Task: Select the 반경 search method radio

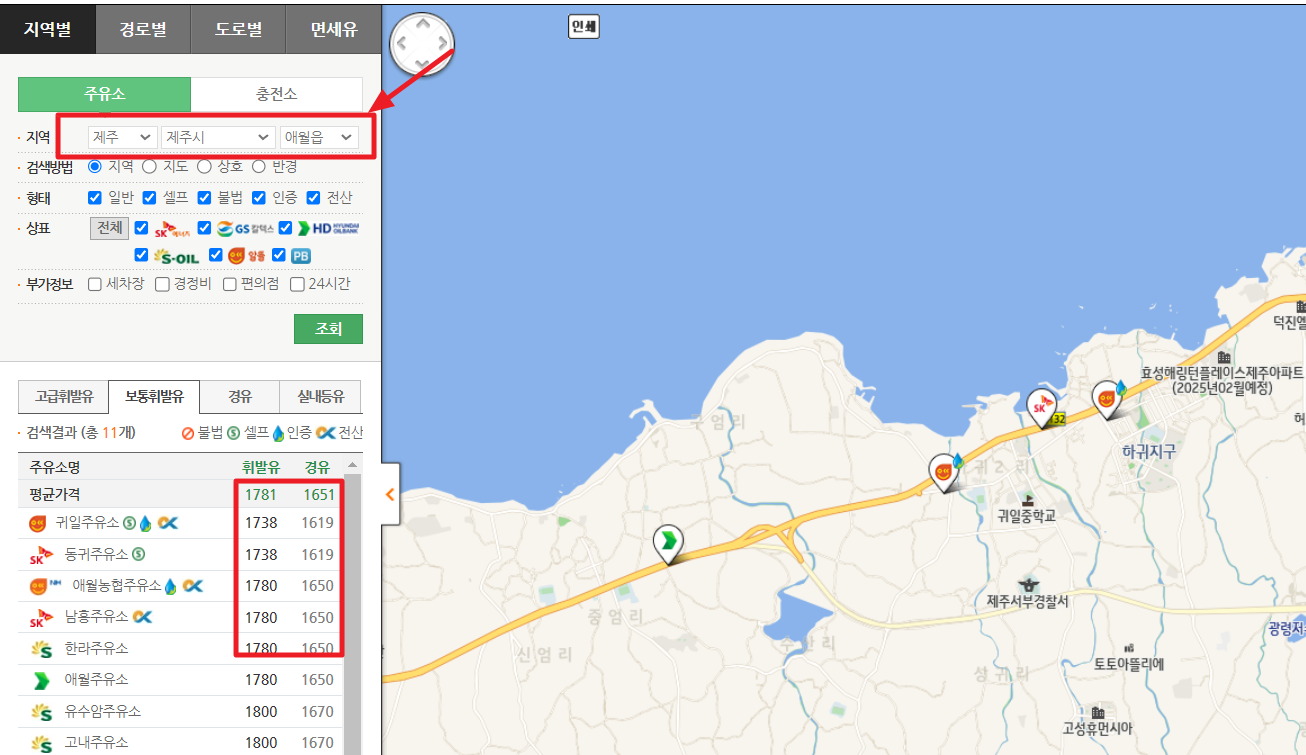Action: tap(258, 166)
